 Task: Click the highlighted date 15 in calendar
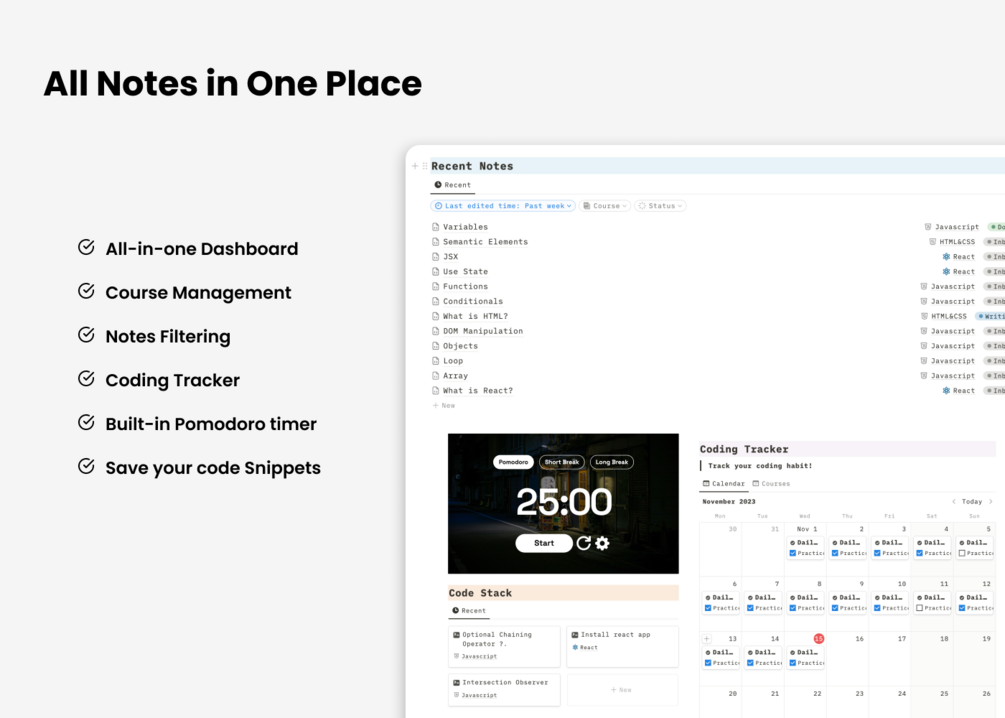point(818,639)
